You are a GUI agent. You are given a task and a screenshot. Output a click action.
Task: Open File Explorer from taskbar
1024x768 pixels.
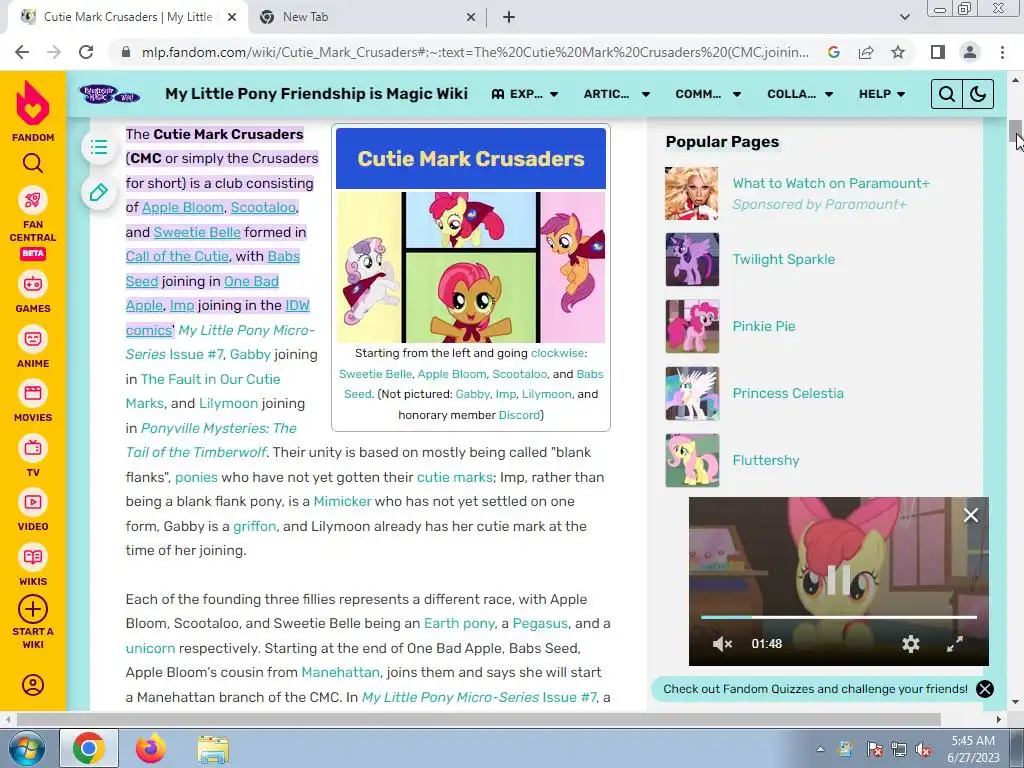pos(214,750)
